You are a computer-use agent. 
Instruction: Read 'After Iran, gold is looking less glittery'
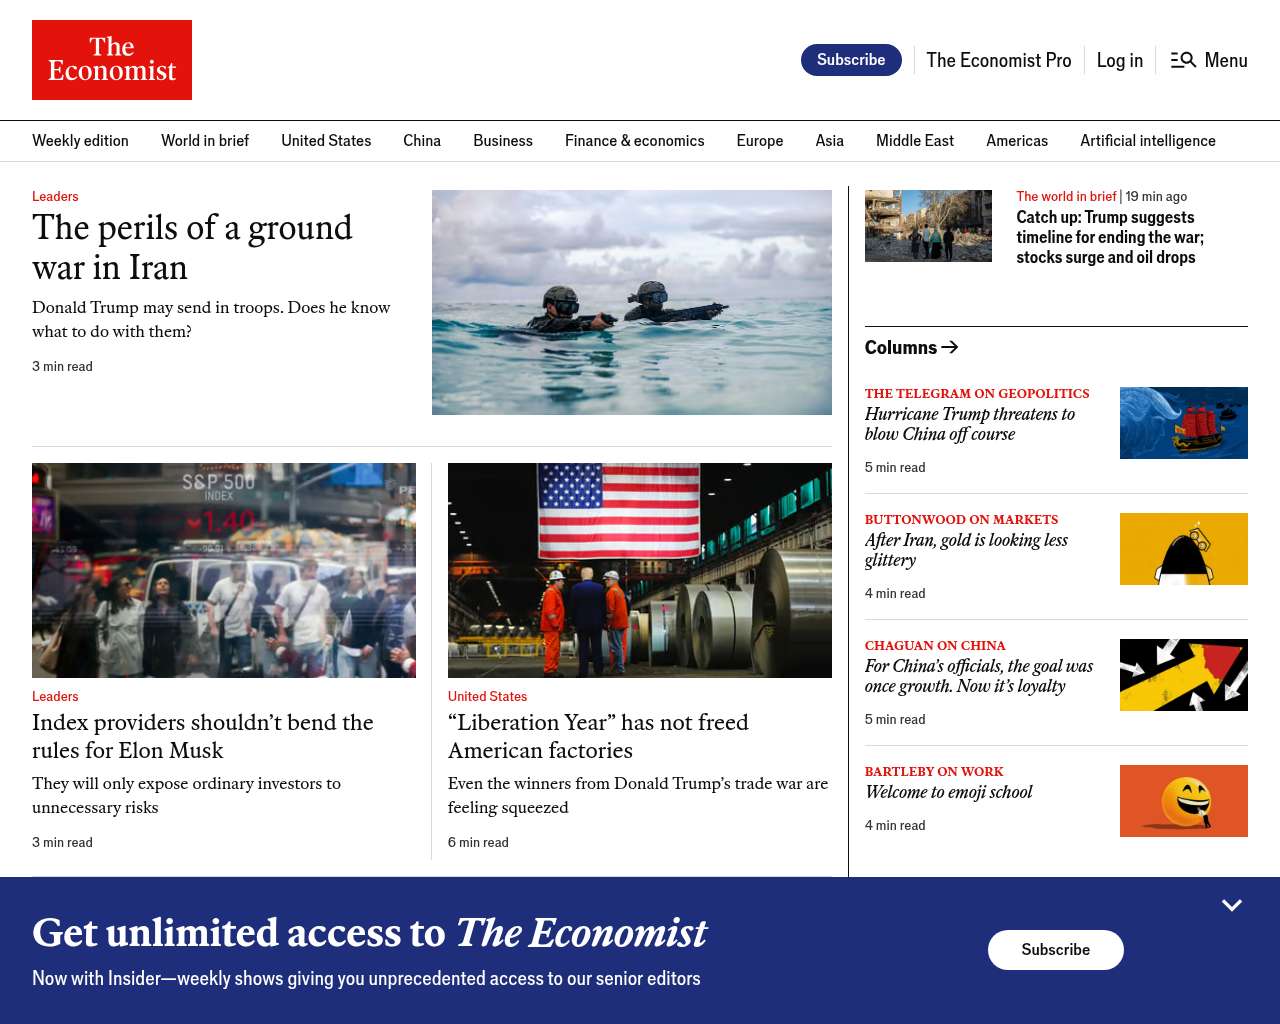(966, 550)
